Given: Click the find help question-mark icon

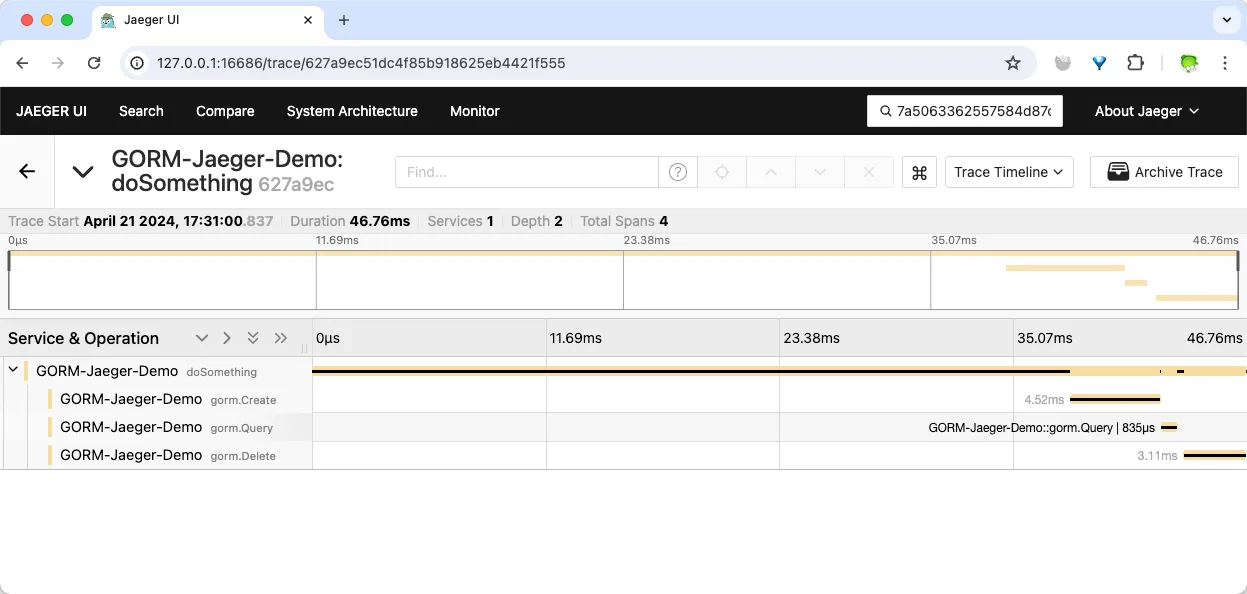Looking at the screenshot, I should pos(677,172).
